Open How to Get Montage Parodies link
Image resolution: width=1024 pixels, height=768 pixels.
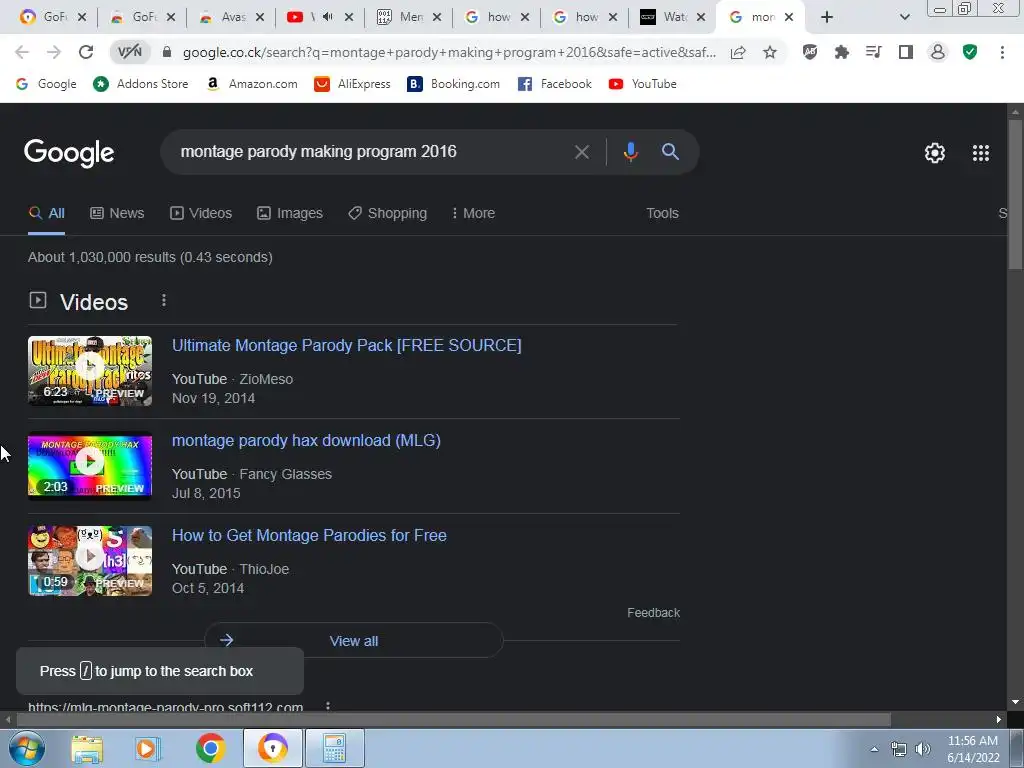click(310, 536)
